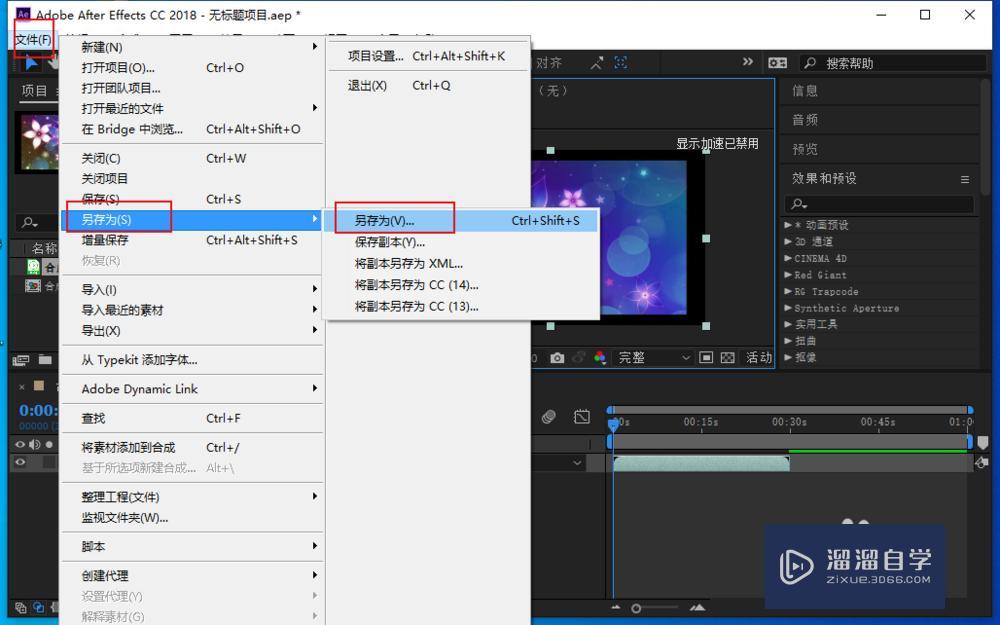Screen dimensions: 1000x625
Task: Click the first layer-switches icon at timeline bottom
Action: pyautogui.click(x=20, y=607)
